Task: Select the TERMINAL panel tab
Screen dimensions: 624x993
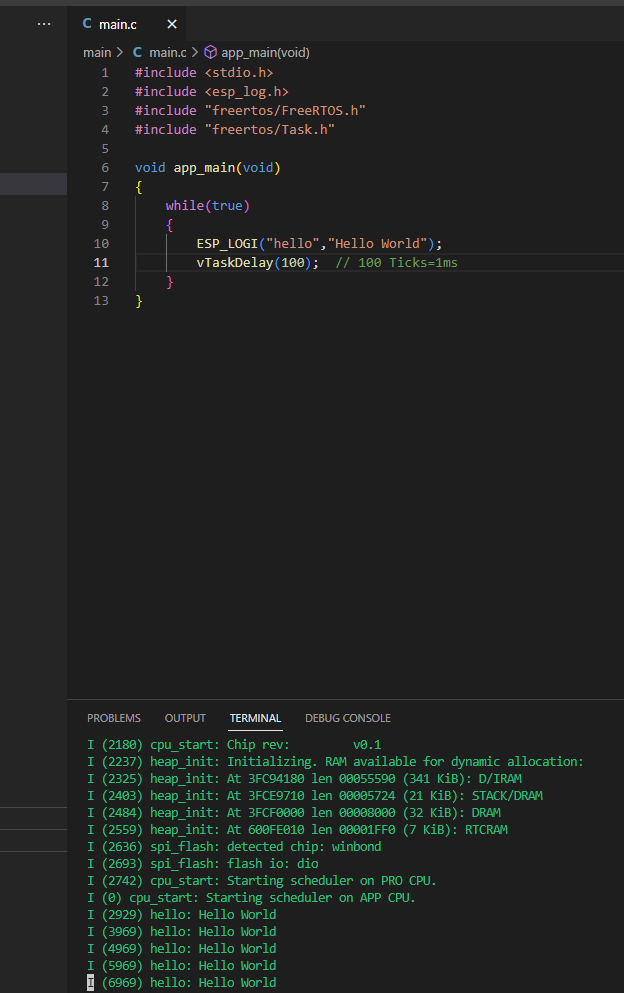Action: coord(255,718)
